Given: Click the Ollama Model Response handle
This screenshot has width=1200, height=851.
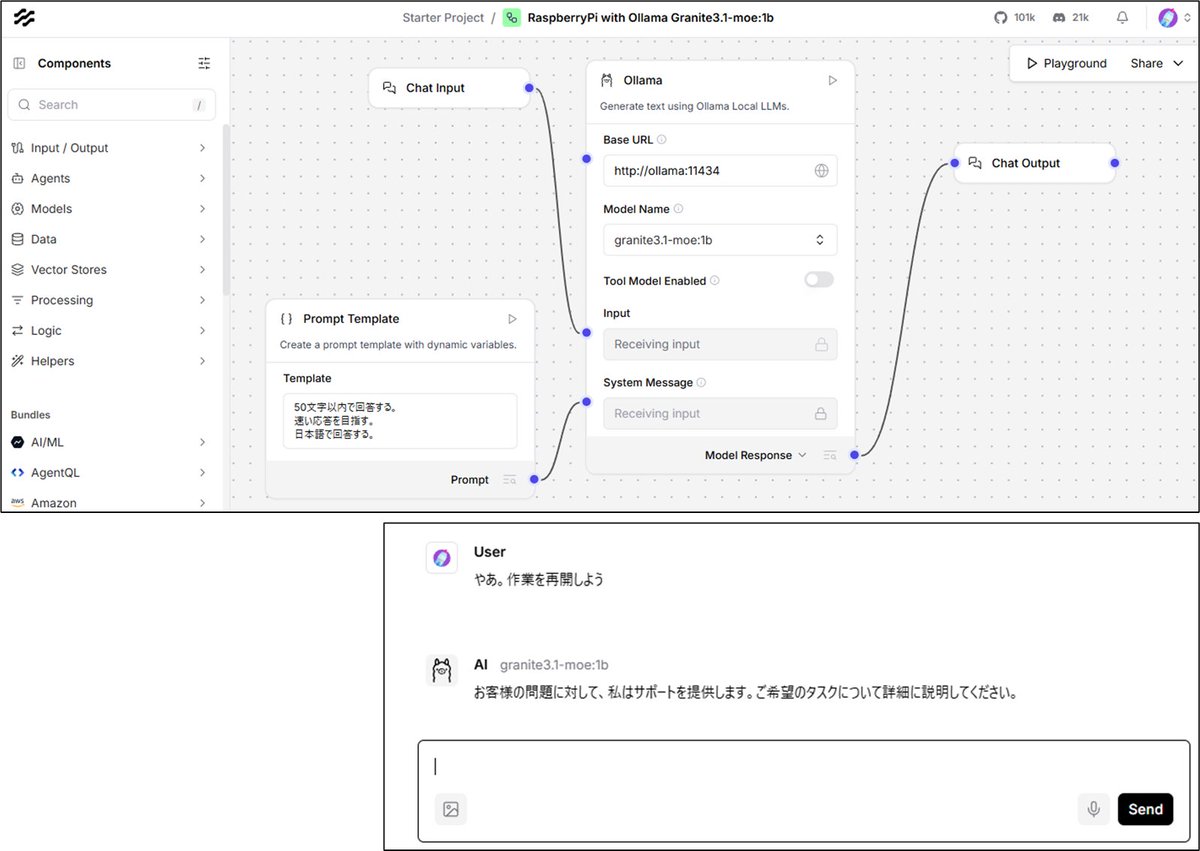Looking at the screenshot, I should tap(854, 455).
